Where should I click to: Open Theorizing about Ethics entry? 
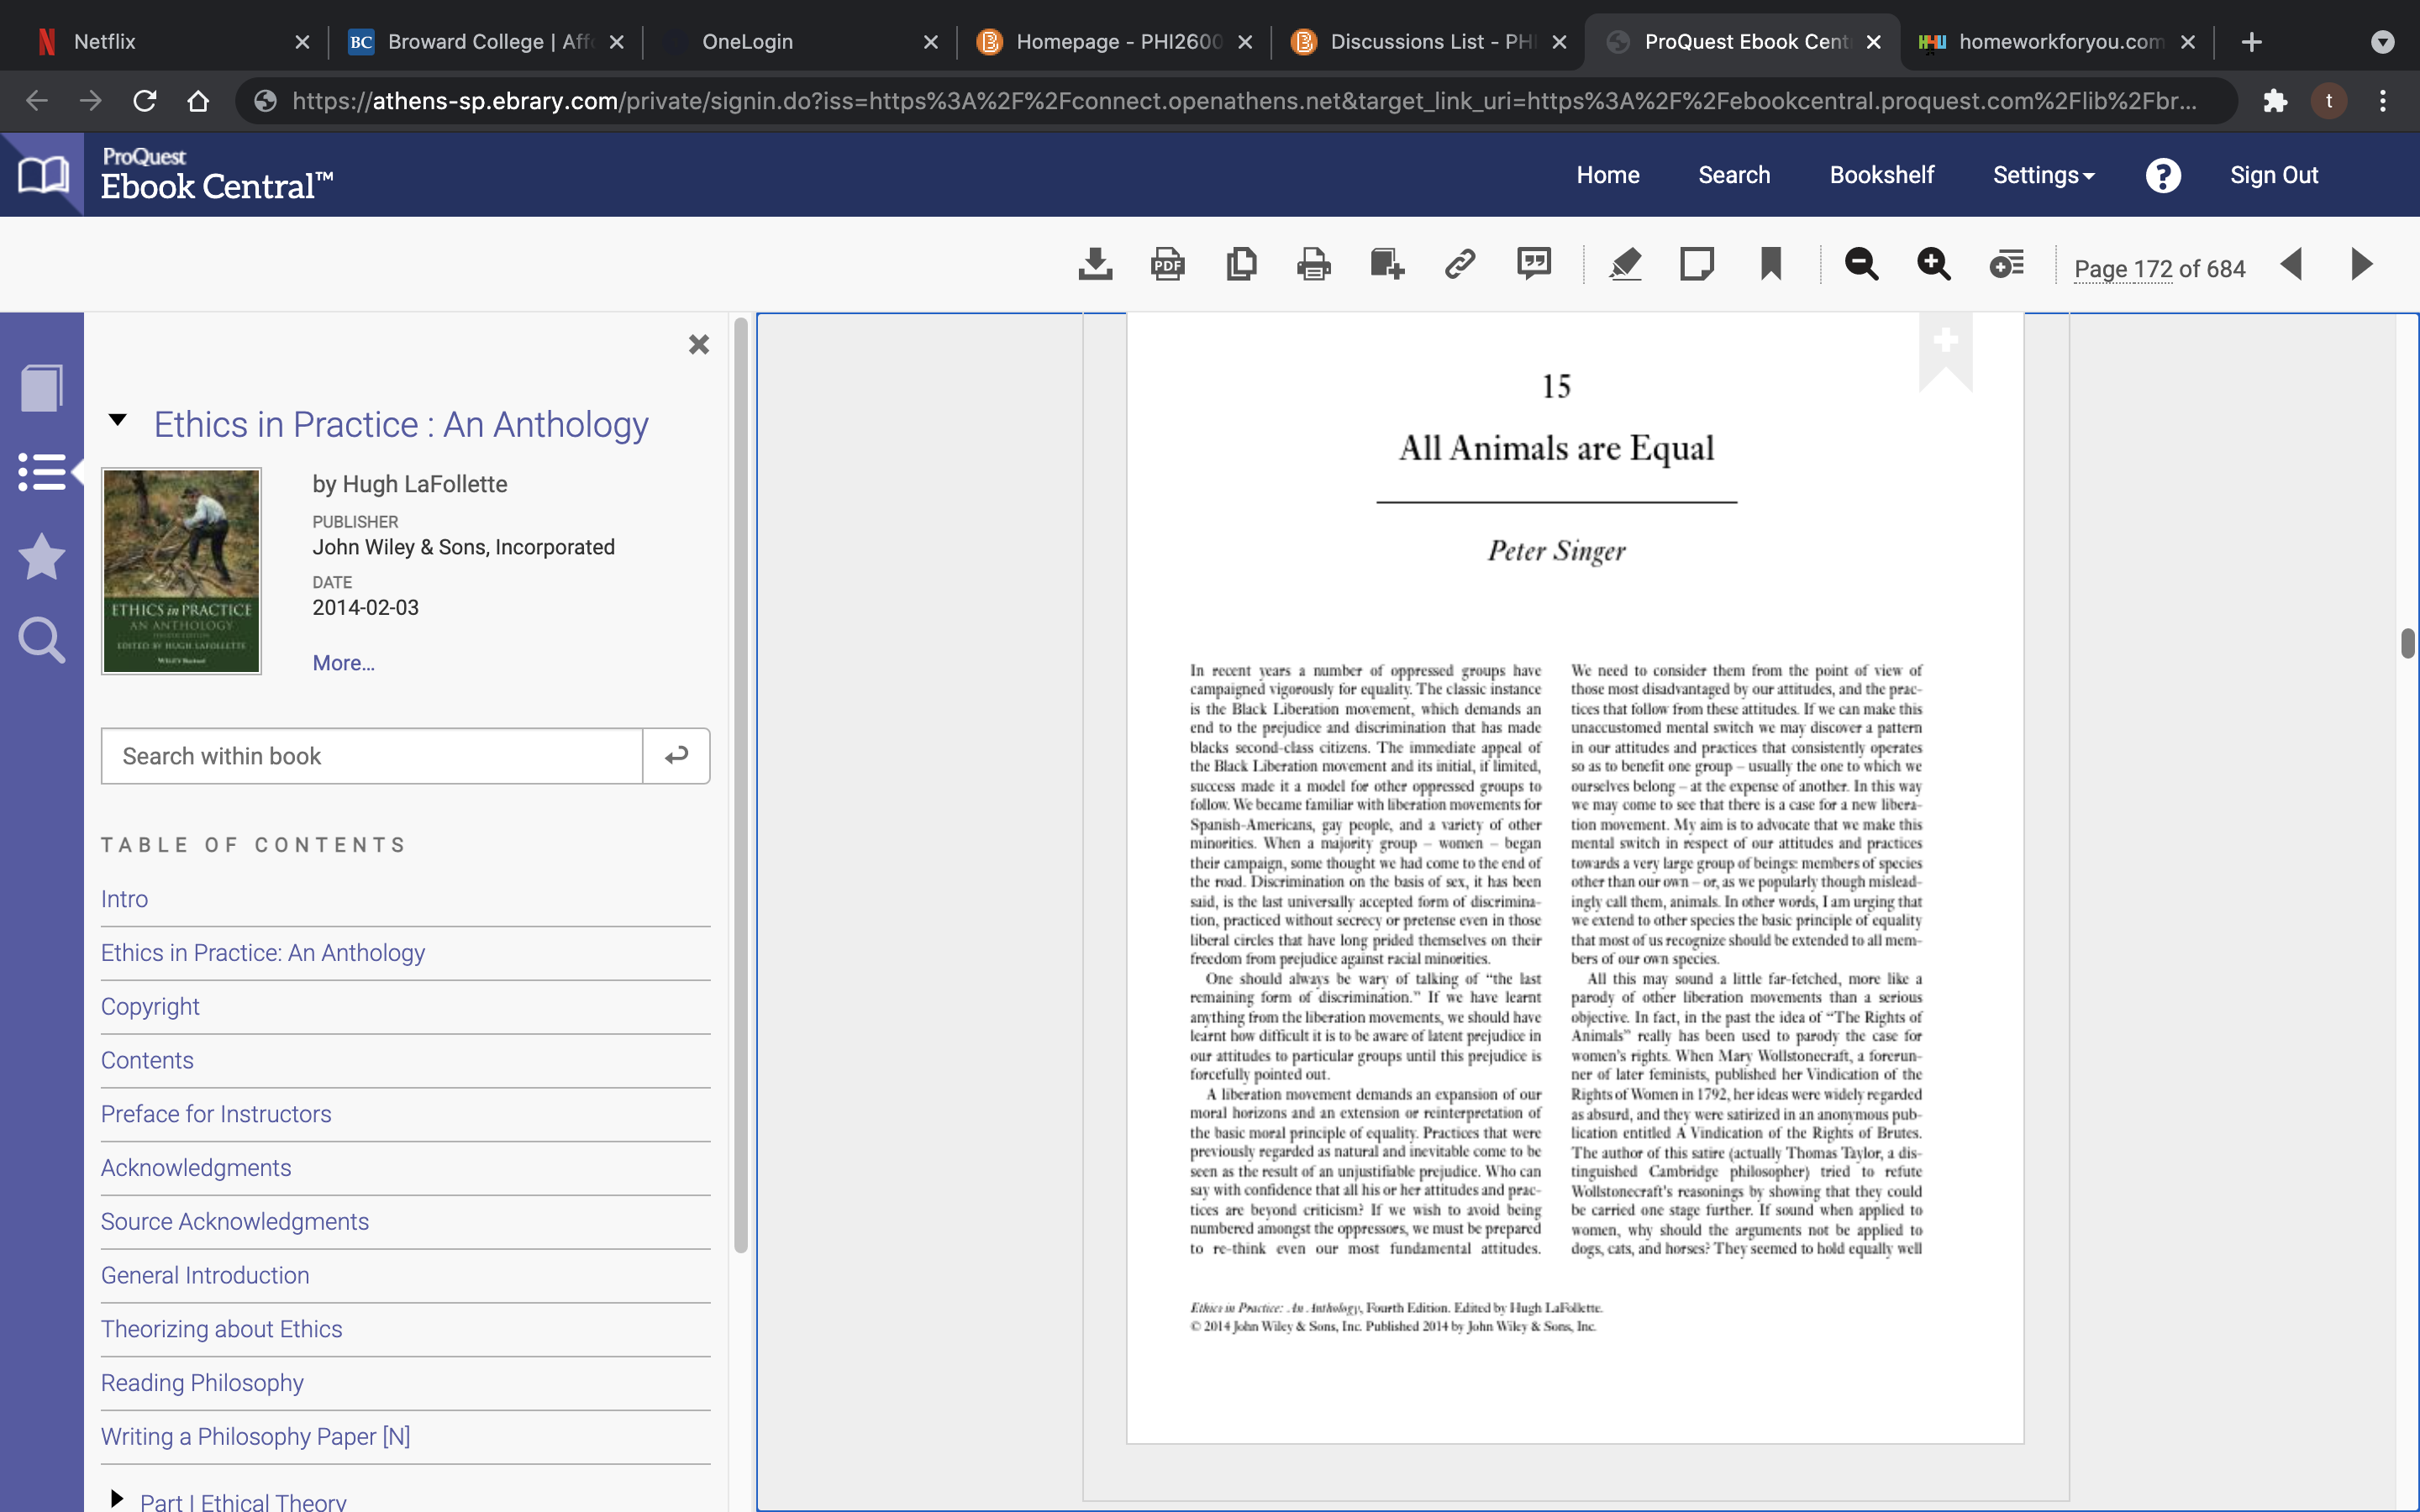221,1329
